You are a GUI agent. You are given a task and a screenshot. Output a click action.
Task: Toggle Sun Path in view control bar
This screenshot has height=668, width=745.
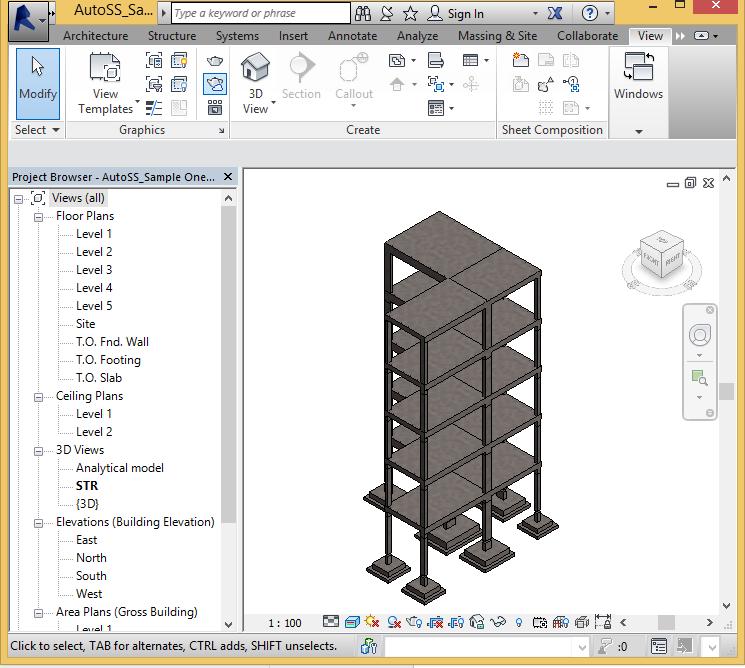tap(372, 621)
